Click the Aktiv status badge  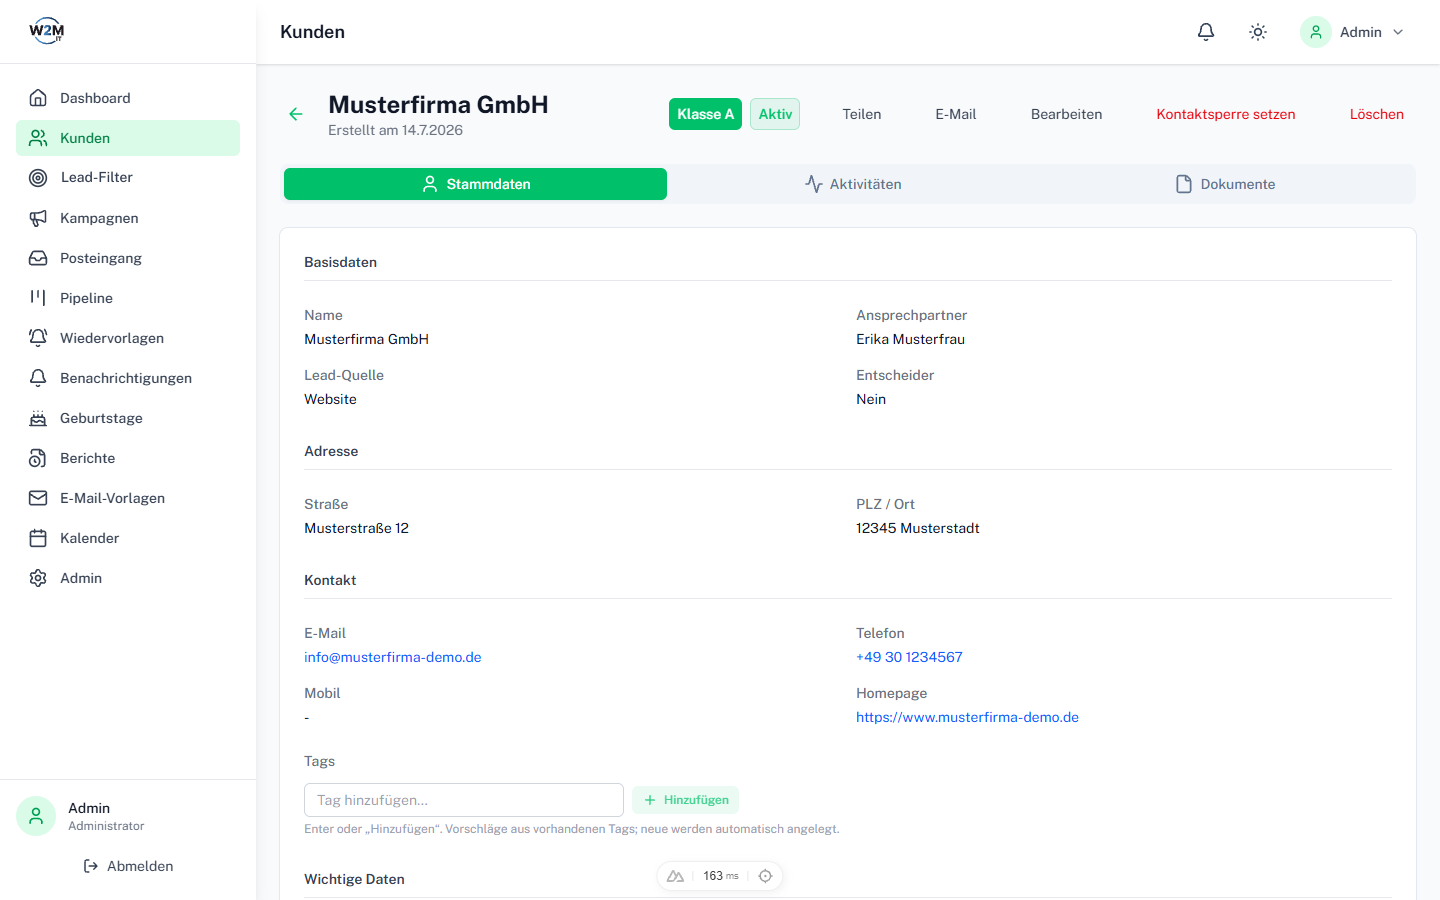(775, 114)
